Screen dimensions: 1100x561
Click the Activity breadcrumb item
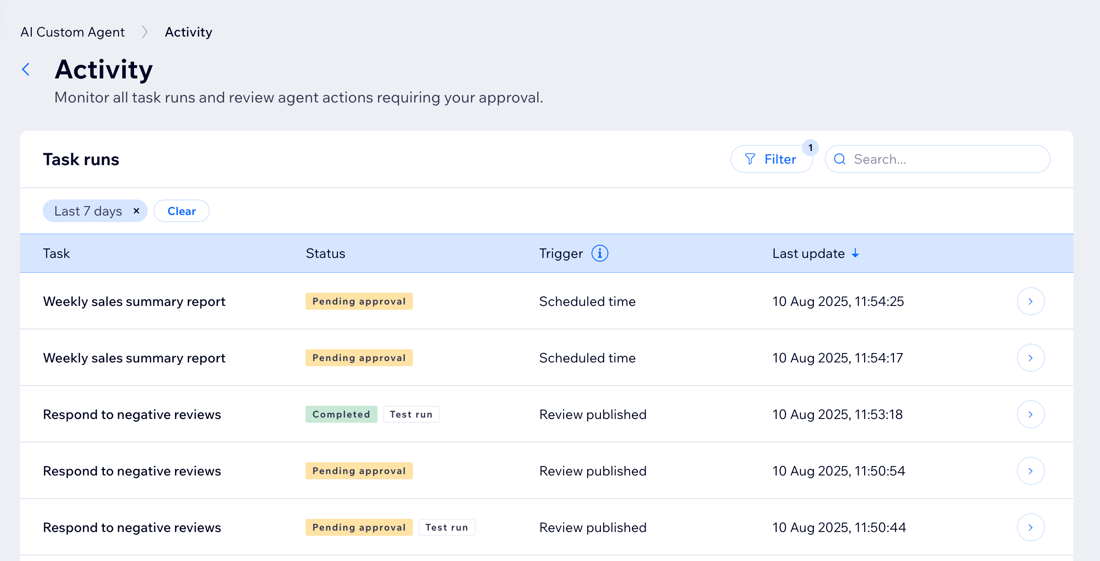(x=188, y=32)
